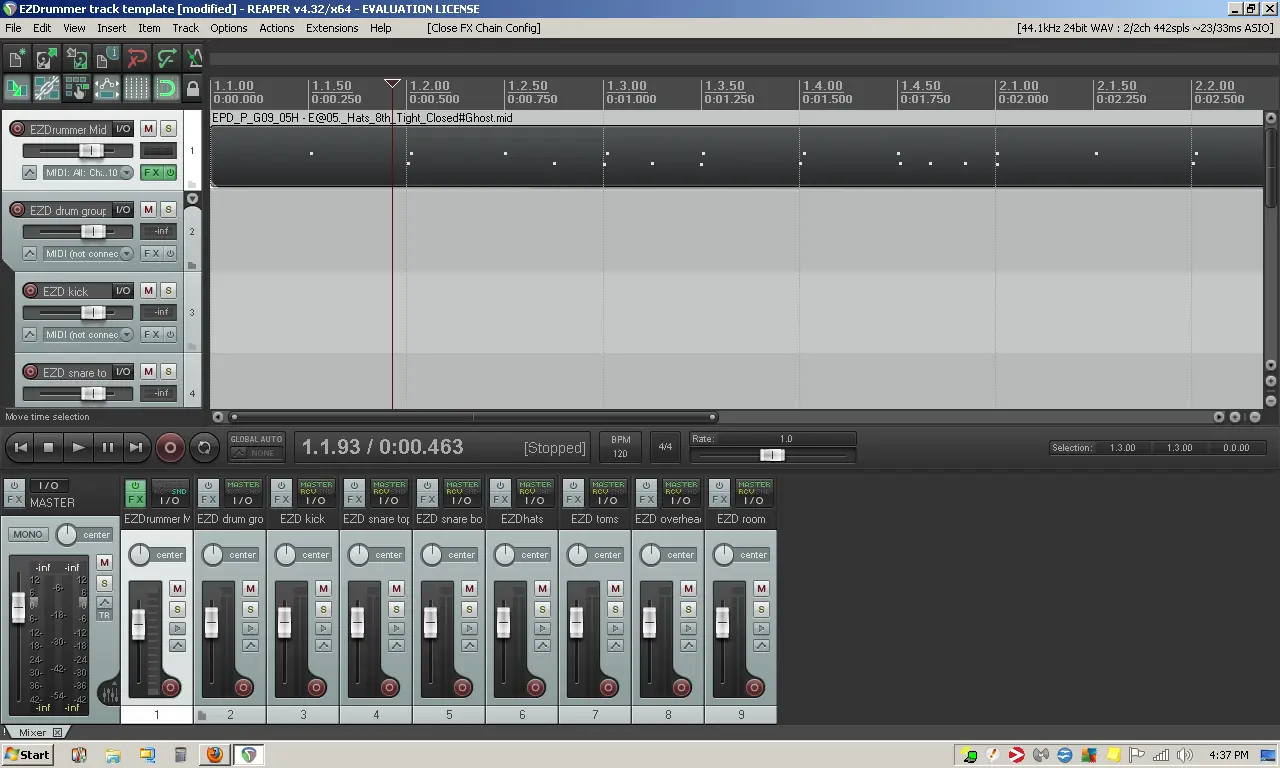Toggle the grid lines toolbar icon
The width and height of the screenshot is (1280, 768).
[x=136, y=88]
